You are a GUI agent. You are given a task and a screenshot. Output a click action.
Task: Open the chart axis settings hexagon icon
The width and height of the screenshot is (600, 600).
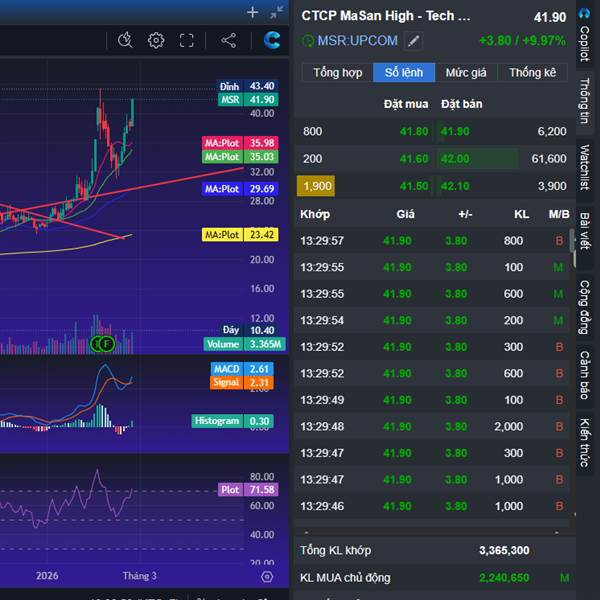point(267,576)
